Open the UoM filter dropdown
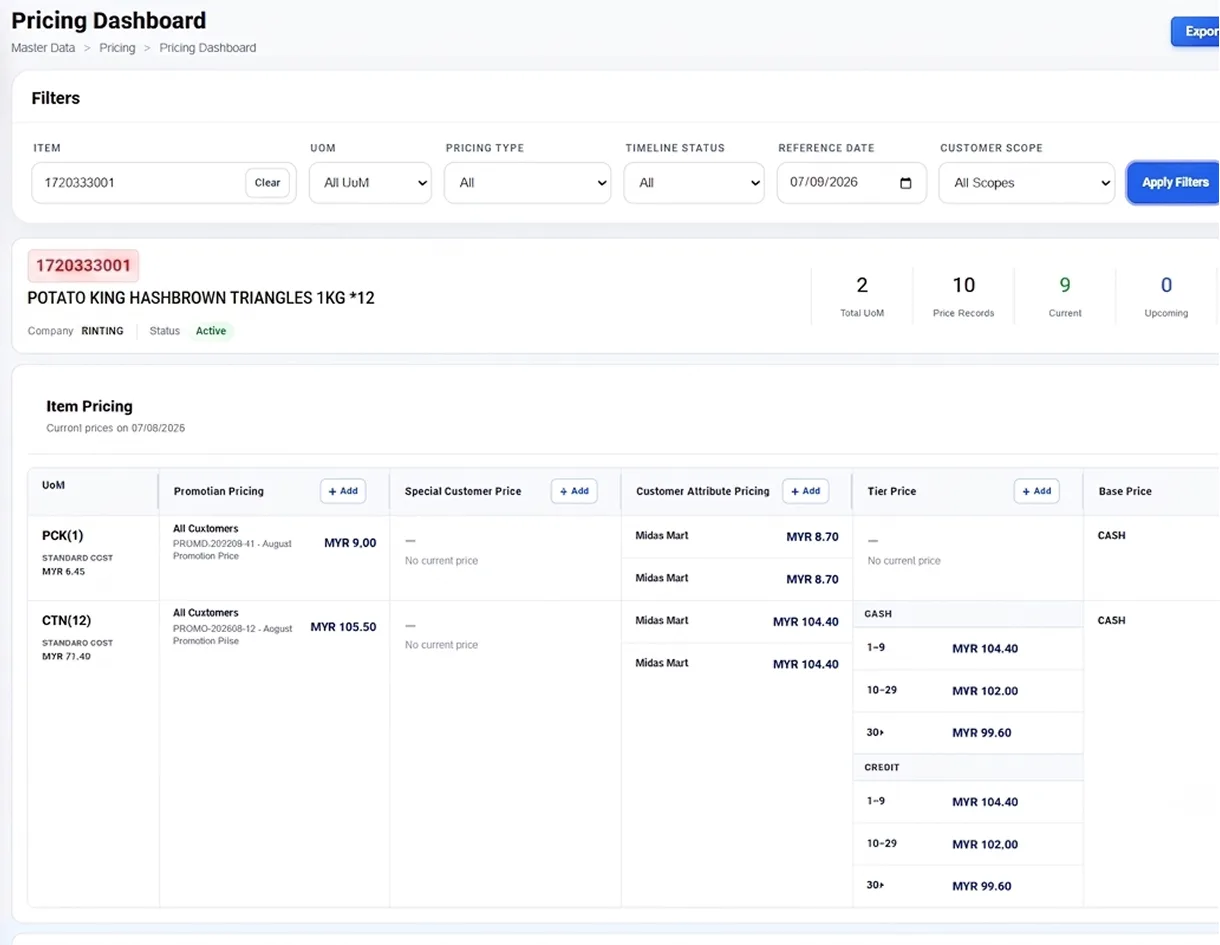 coord(370,183)
